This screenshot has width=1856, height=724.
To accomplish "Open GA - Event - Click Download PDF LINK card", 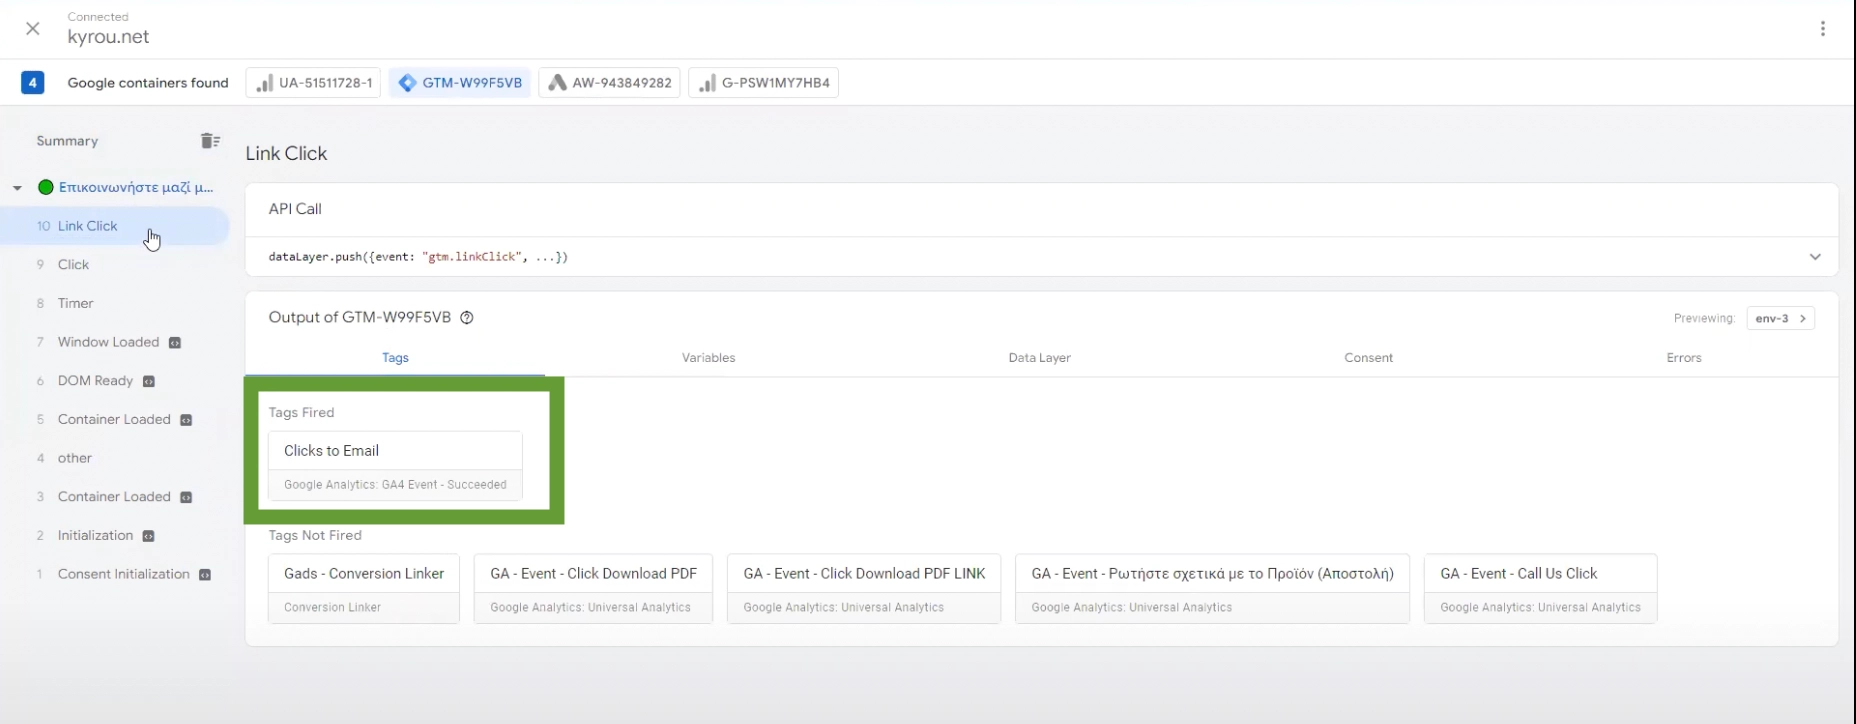I will pyautogui.click(x=864, y=589).
